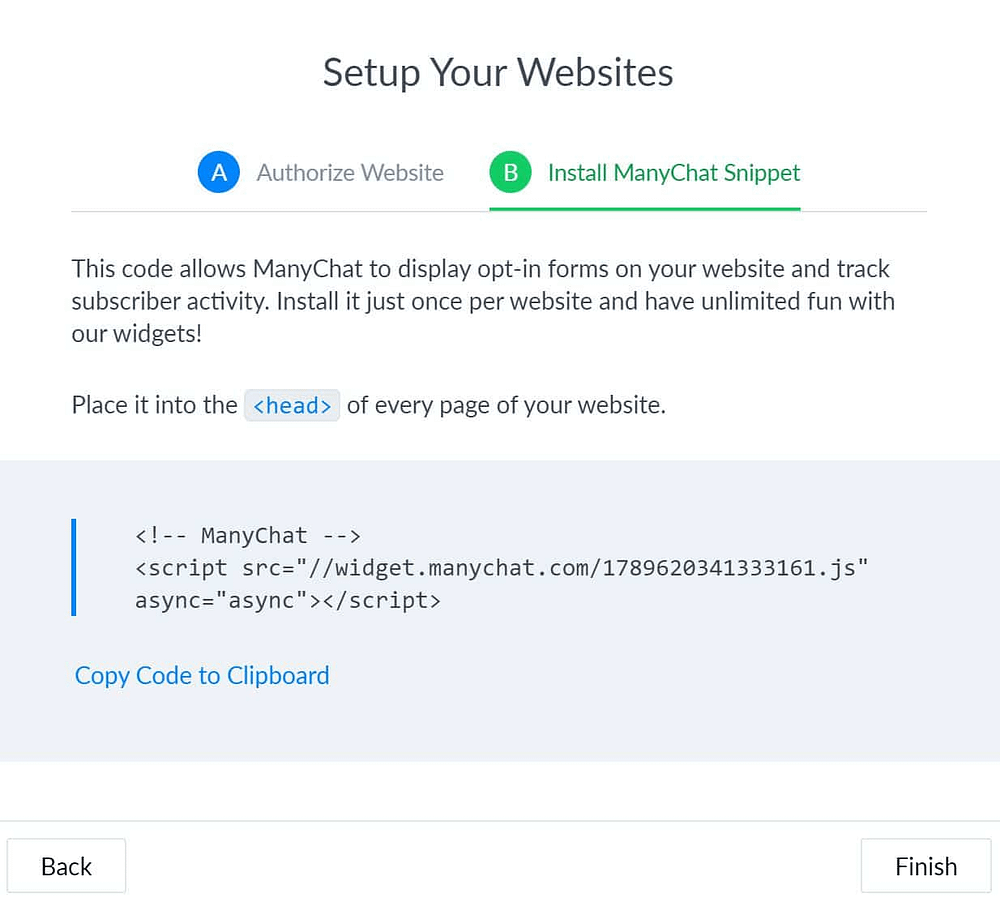
Task: Click the <head> tag chip
Action: [x=292, y=405]
